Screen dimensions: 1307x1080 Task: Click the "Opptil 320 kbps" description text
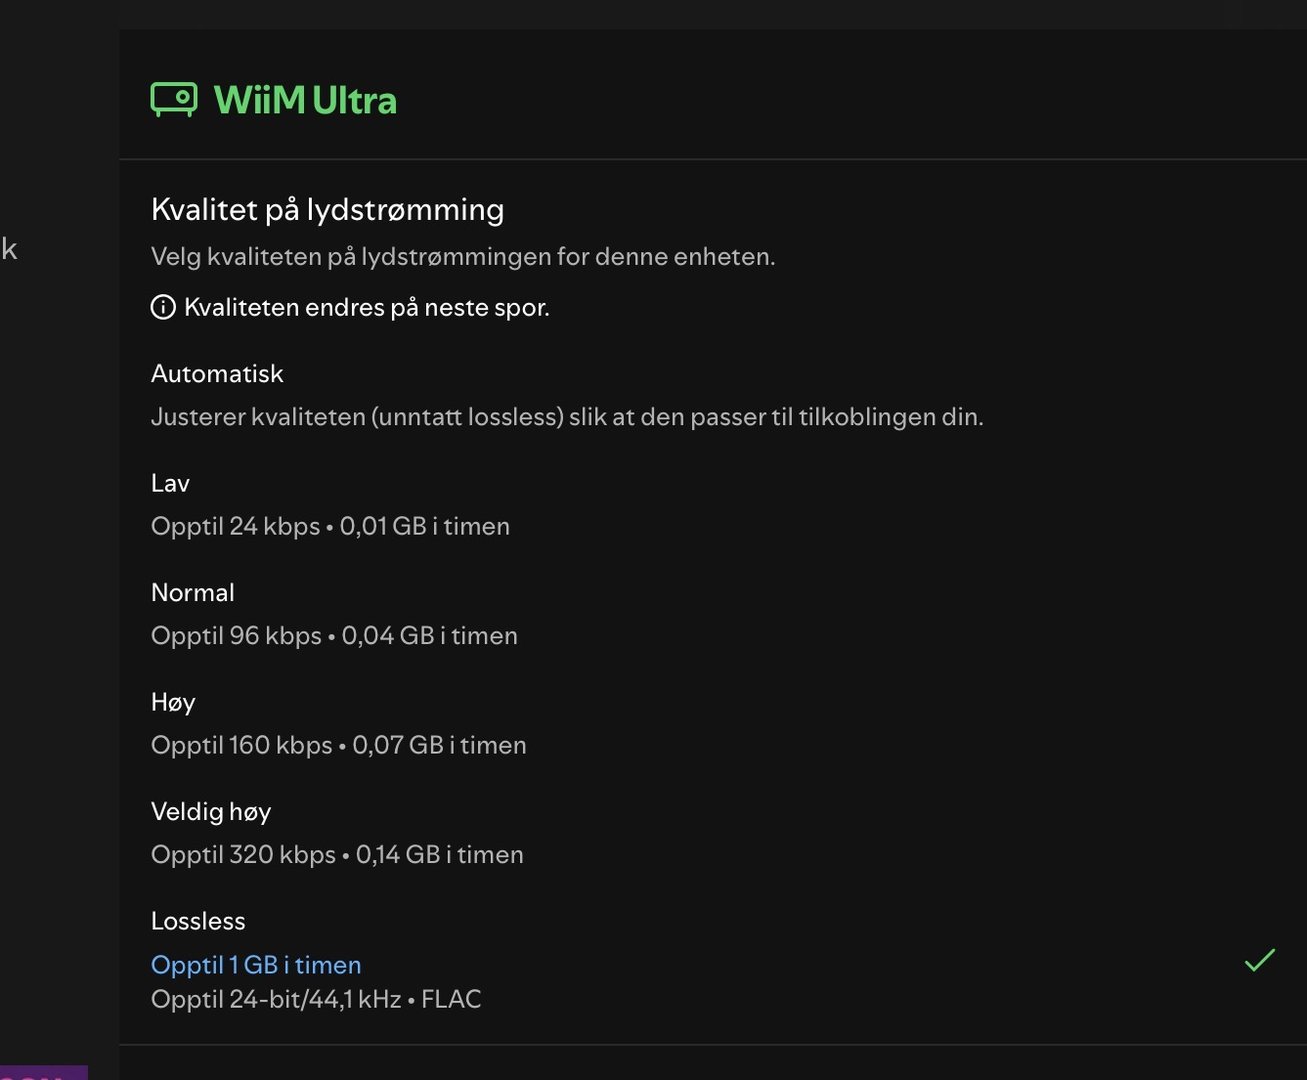(337, 855)
